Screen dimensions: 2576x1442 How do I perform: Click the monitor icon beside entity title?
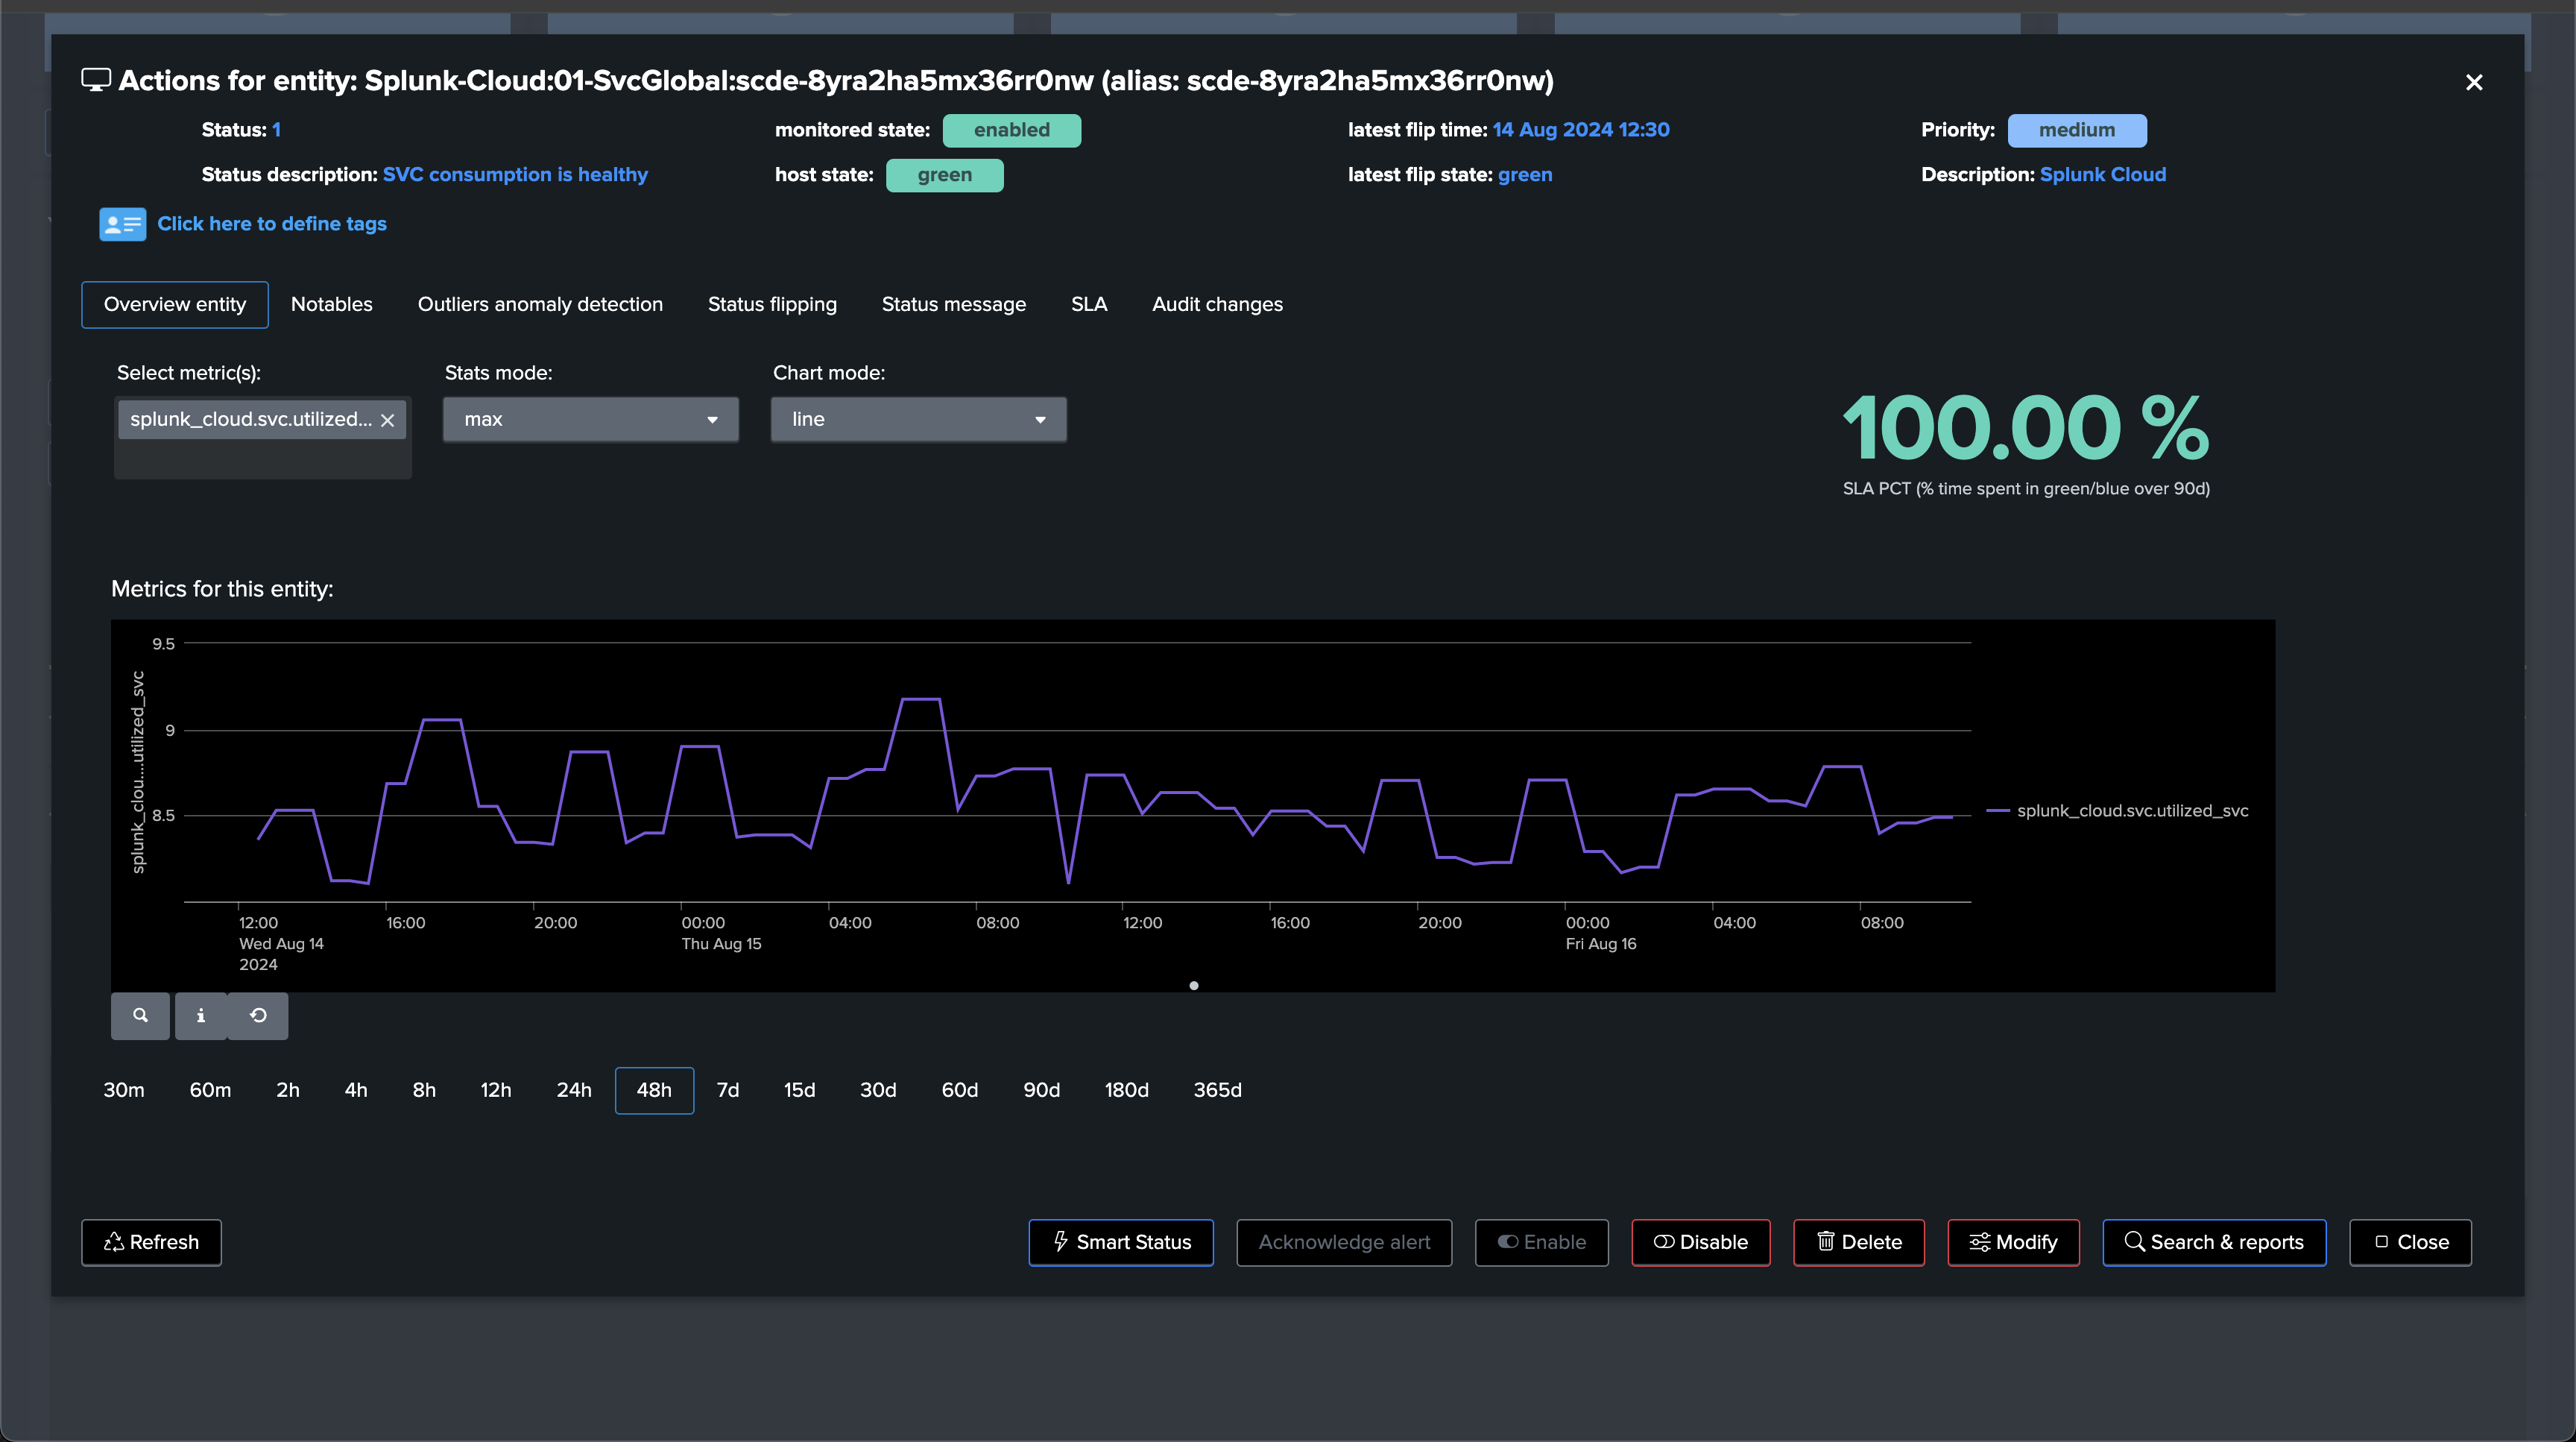(96, 80)
